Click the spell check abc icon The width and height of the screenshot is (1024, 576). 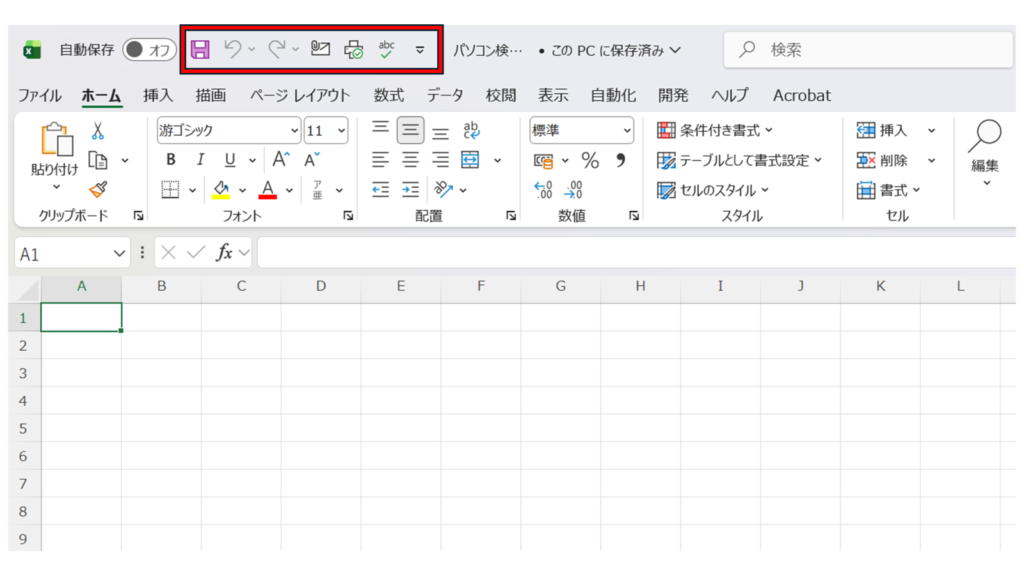tap(387, 49)
